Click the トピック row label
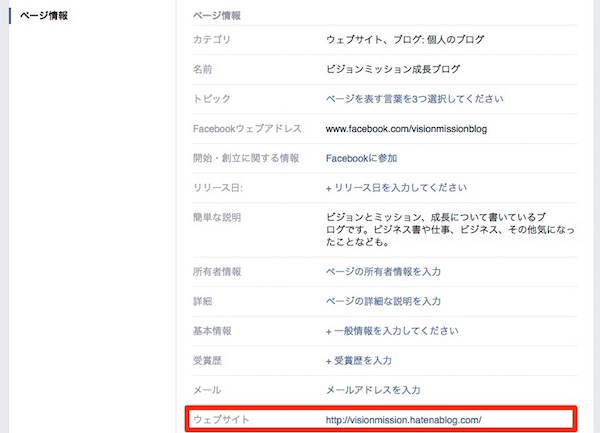The height and width of the screenshot is (433, 600). tap(212, 99)
